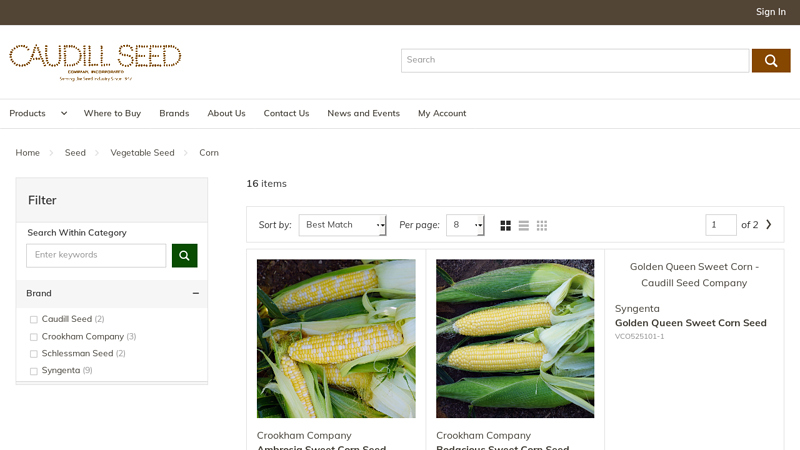Click the main Search input field
Viewport: 800px width, 450px height.
575,61
